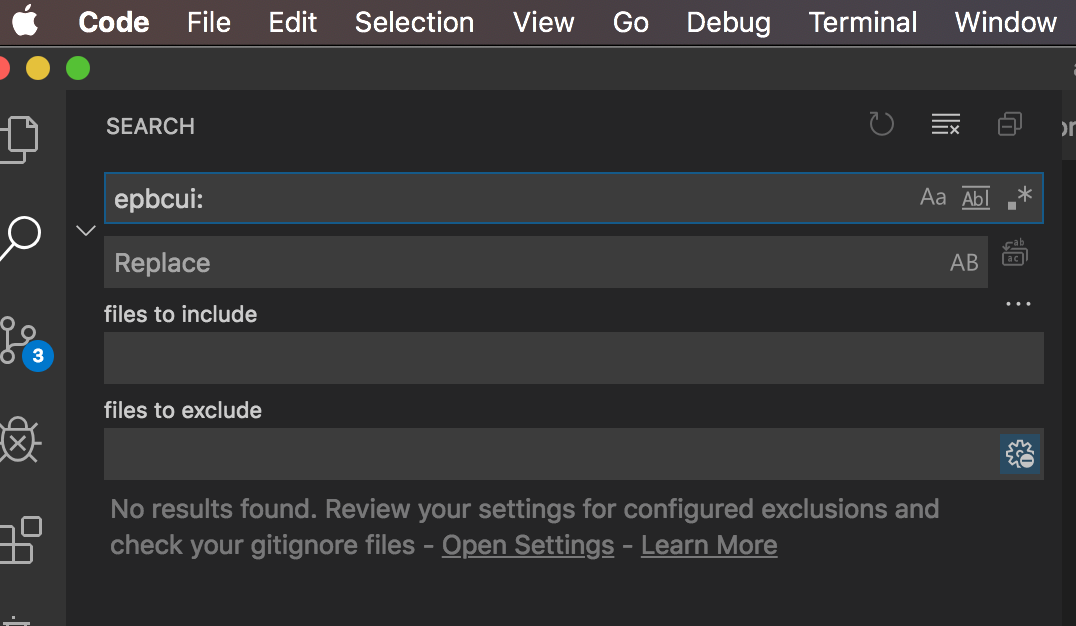Enable Match Case for the search
The width and height of the screenshot is (1076, 626).
pos(933,197)
